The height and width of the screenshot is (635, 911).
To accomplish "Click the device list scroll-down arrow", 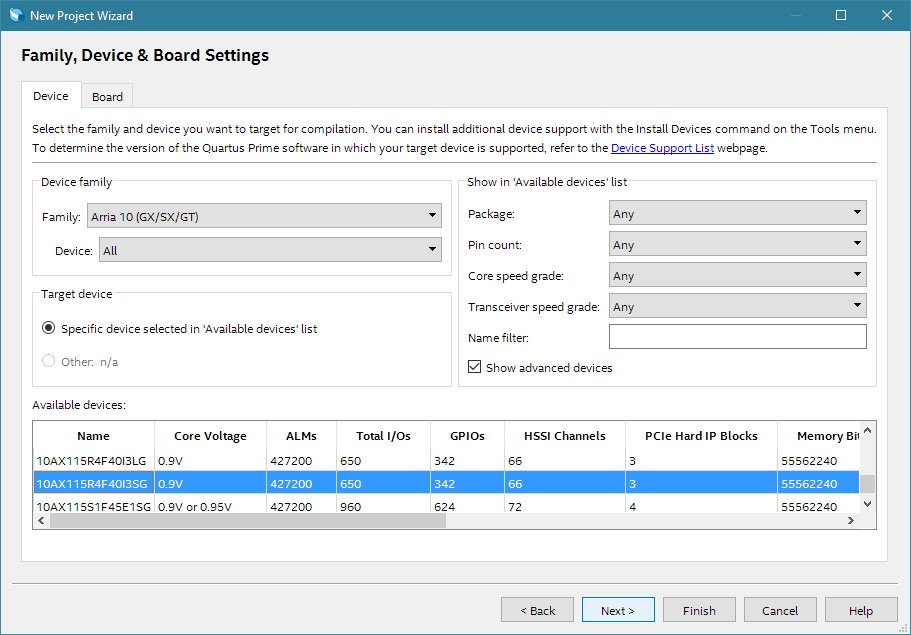I will point(868,505).
